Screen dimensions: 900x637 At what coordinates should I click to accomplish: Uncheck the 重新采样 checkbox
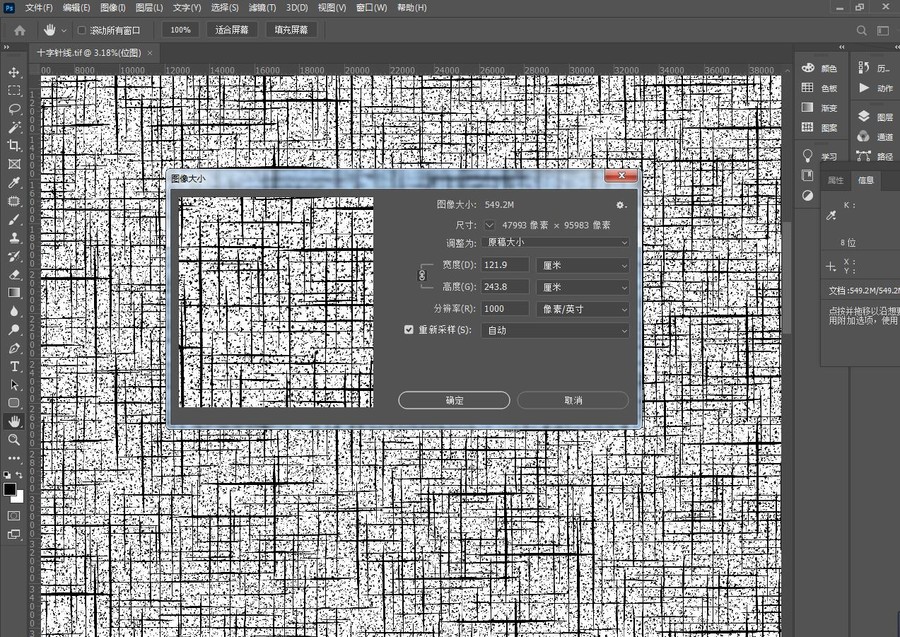(x=409, y=329)
